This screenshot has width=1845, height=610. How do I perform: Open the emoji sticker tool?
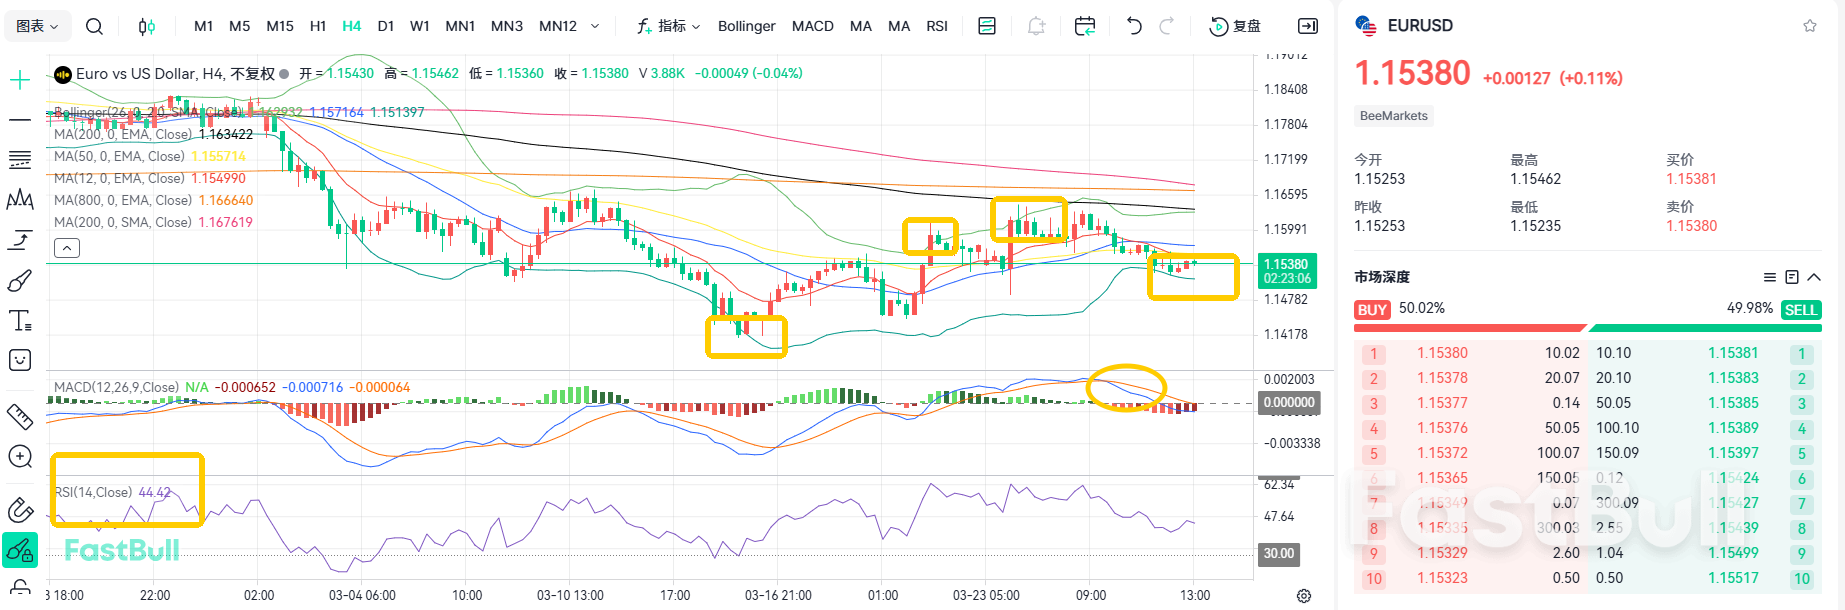(x=20, y=360)
